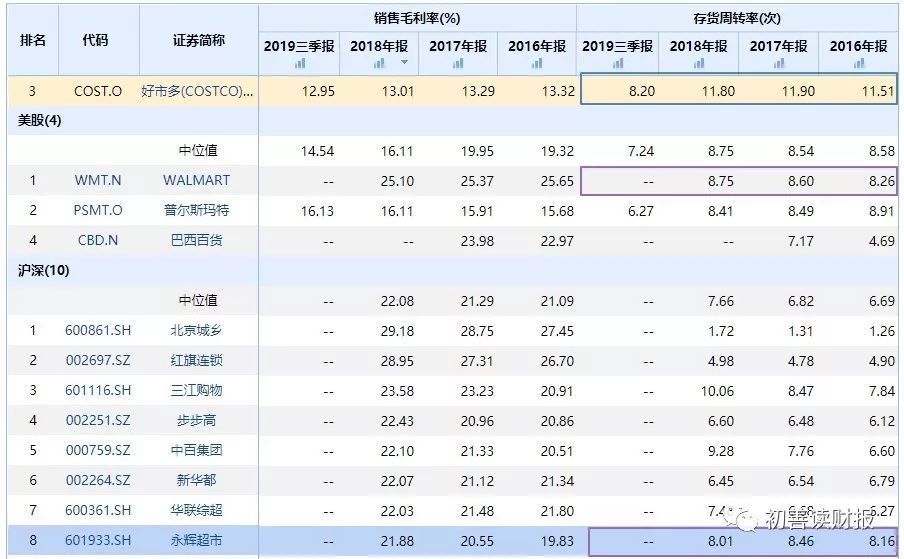Viewport: 904px width, 559px height.
Task: Click Costco inventory turnover value 8.20
Action: [x=642, y=91]
